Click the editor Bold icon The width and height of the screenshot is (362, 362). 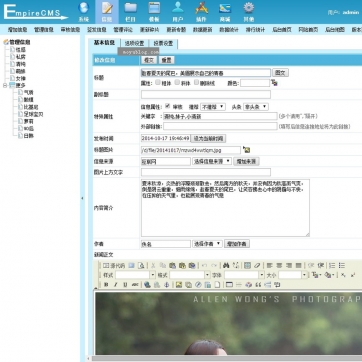[x=106, y=285]
